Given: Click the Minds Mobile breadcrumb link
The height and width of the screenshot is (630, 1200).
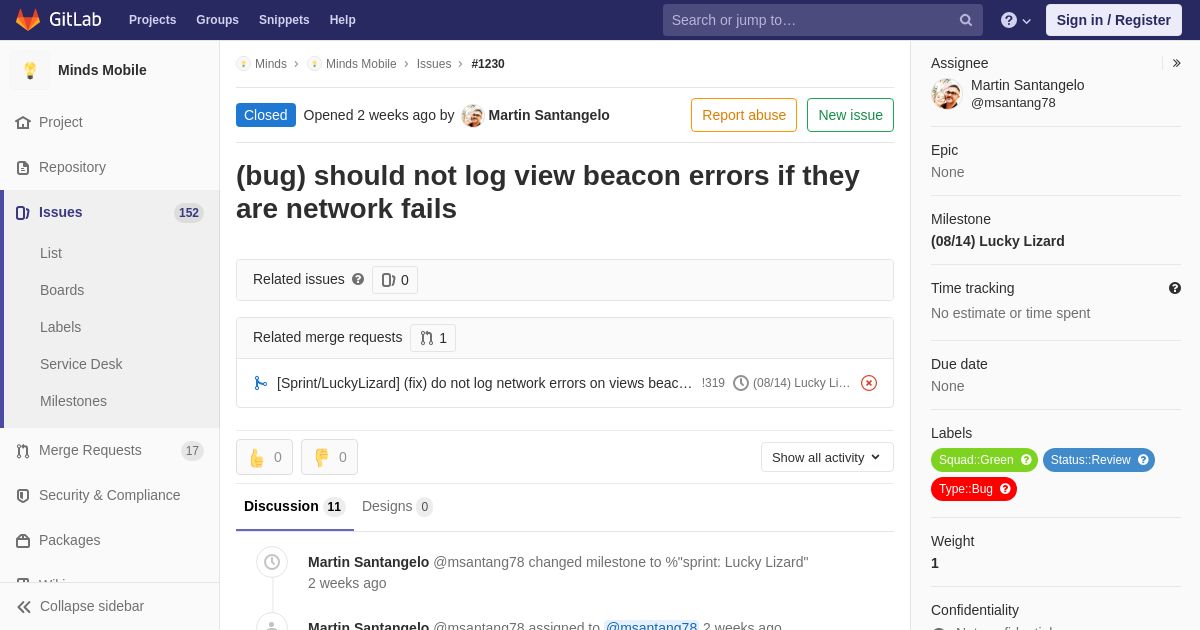Looking at the screenshot, I should click(x=361, y=64).
